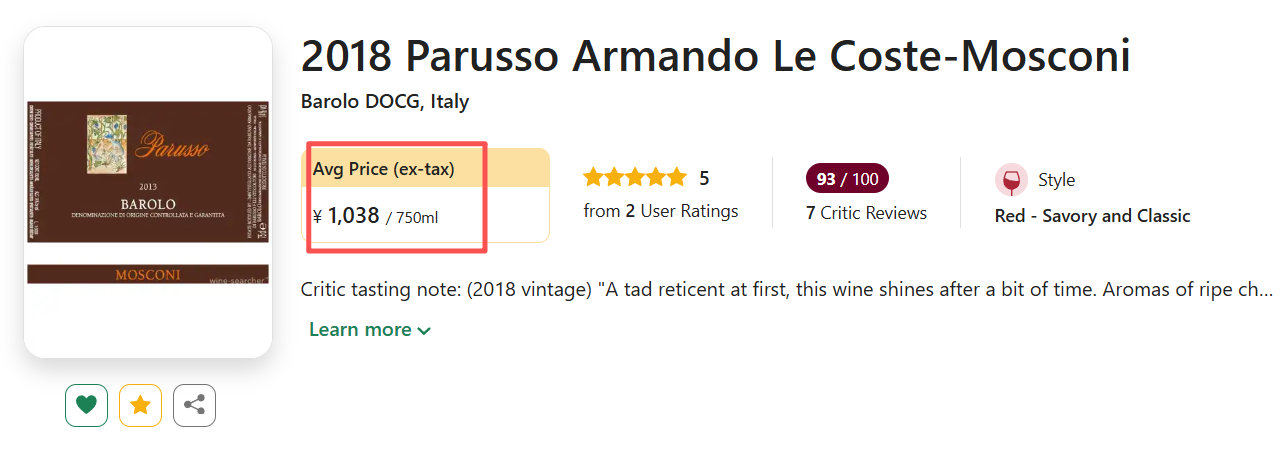
Task: Click the Avg Price (ex-tax) header
Action: pos(384,170)
